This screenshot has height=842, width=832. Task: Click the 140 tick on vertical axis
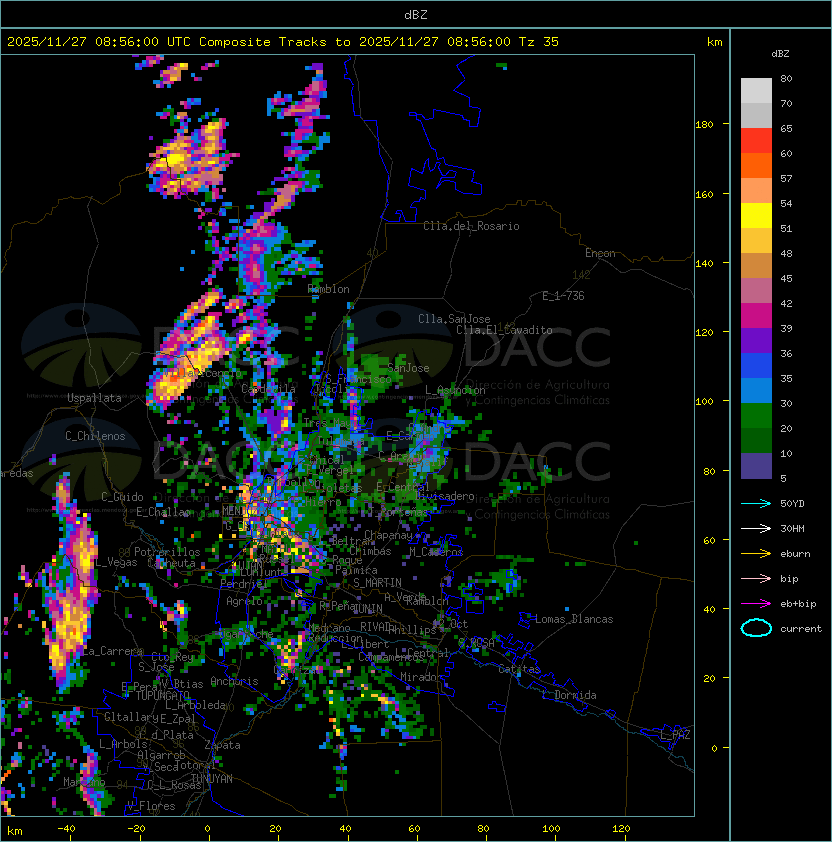click(x=704, y=264)
